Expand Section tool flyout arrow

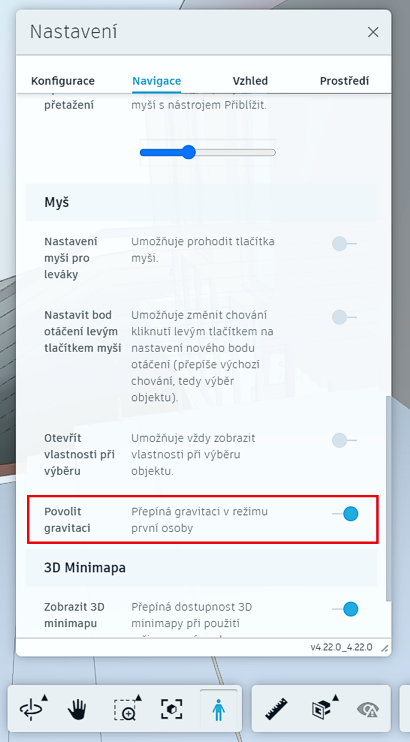pyautogui.click(x=336, y=697)
